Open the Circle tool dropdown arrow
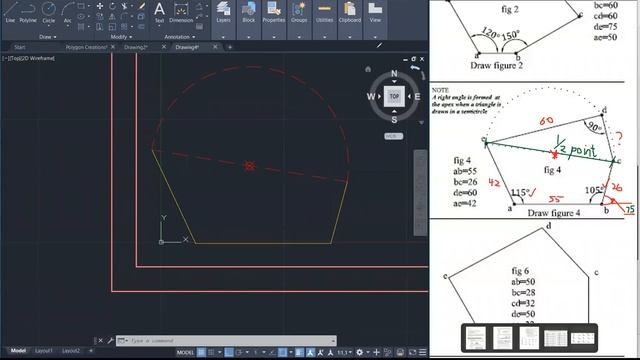The height and width of the screenshot is (360, 640). coord(49,27)
